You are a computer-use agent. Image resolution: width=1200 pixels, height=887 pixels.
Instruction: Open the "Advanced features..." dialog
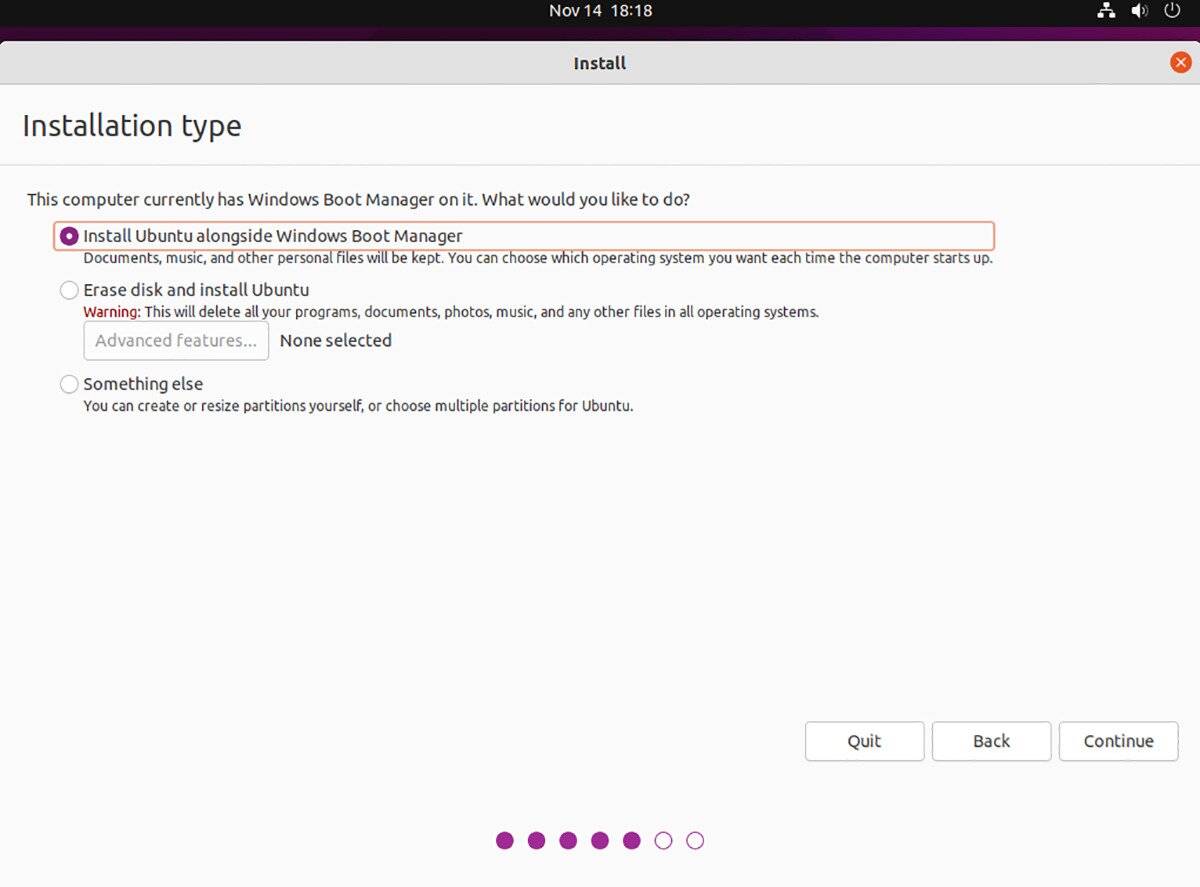176,341
